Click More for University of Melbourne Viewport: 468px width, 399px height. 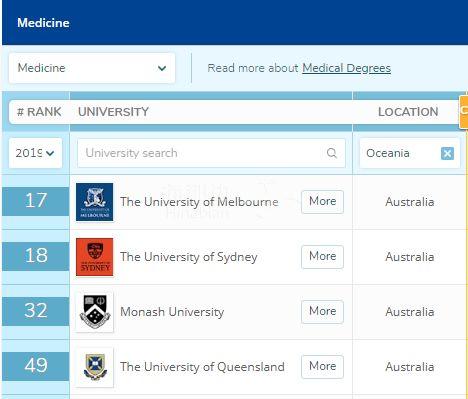point(322,201)
